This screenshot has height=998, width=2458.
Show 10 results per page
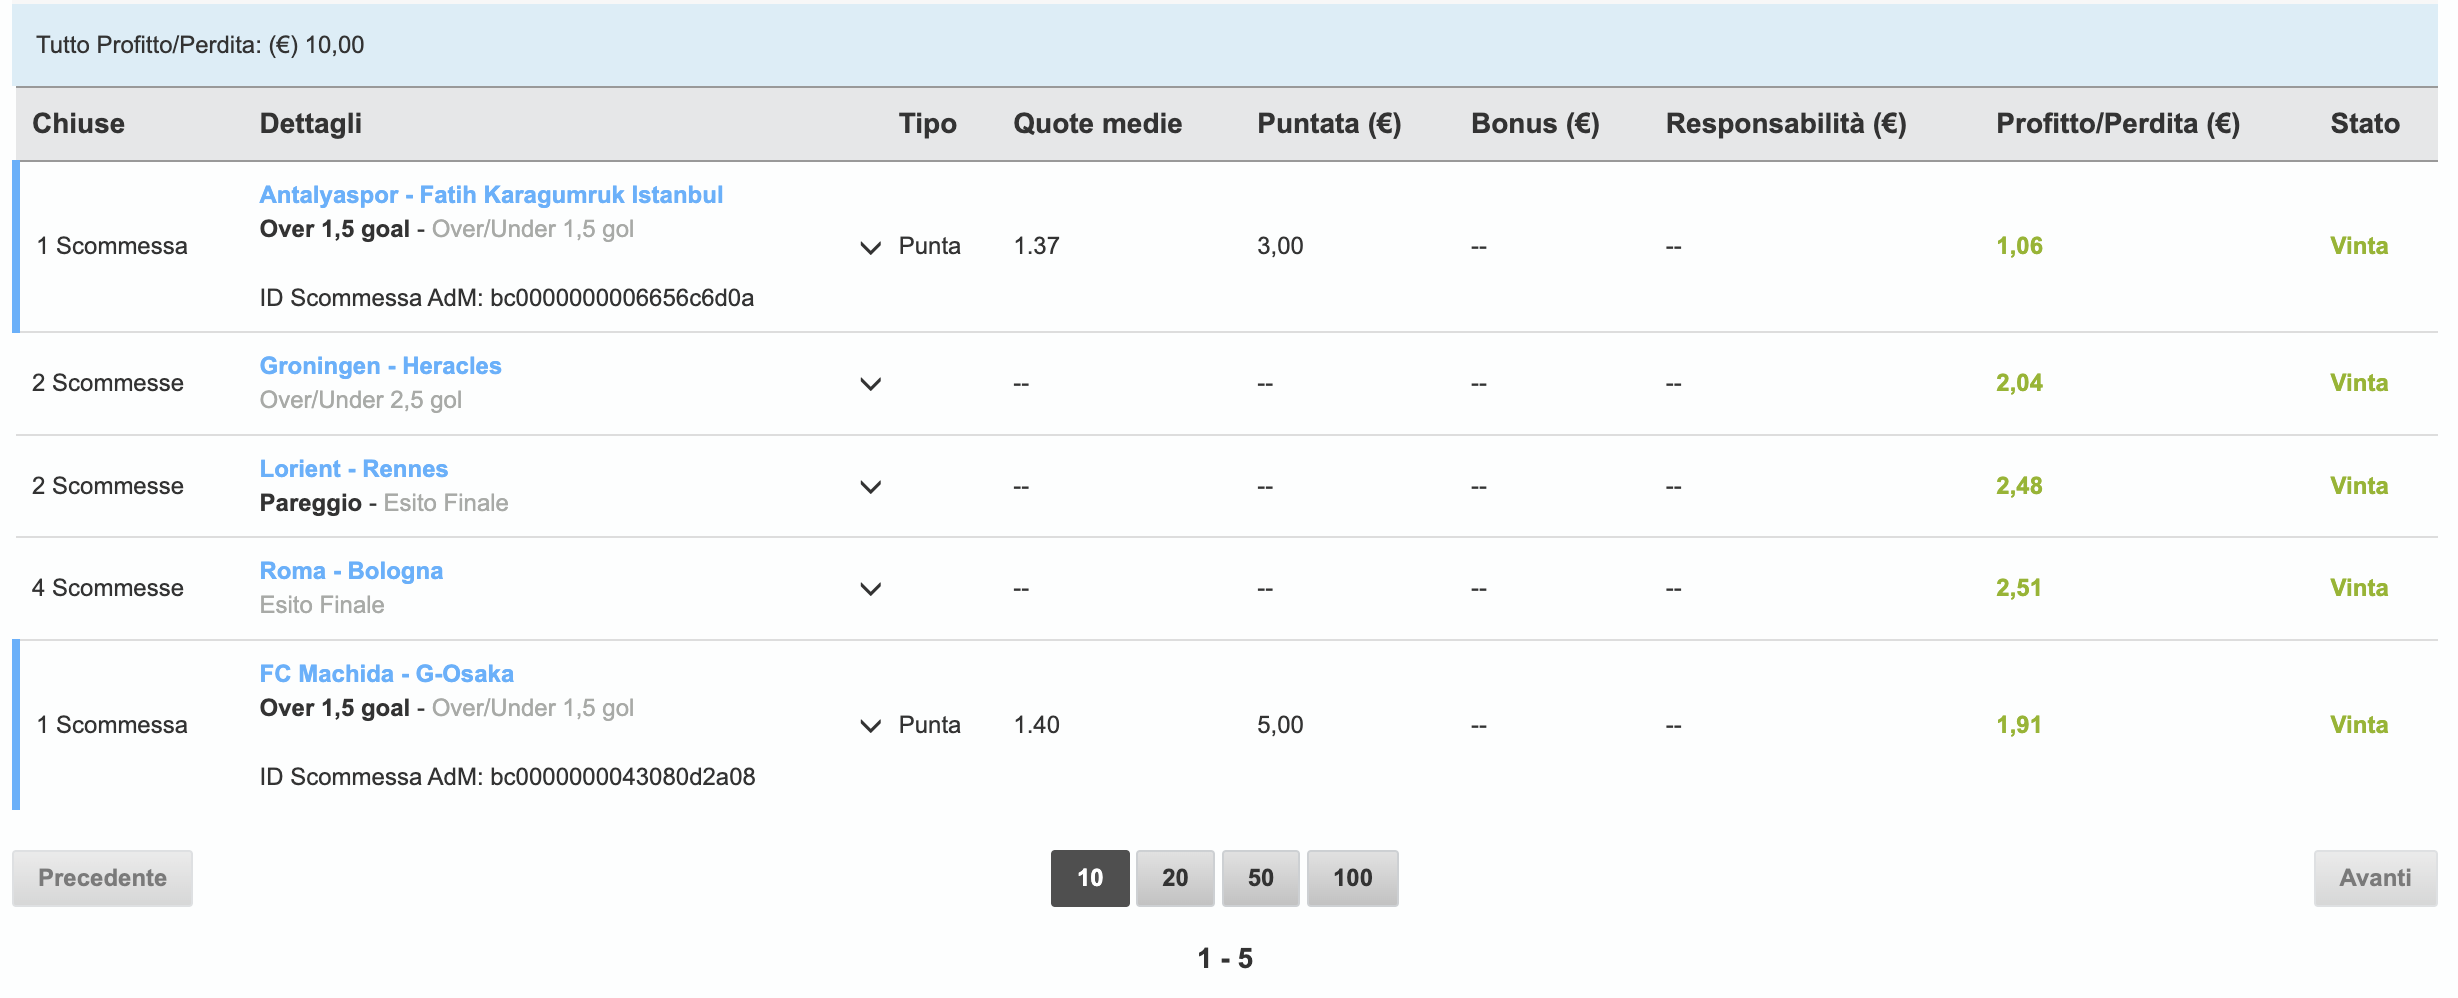(x=1090, y=878)
